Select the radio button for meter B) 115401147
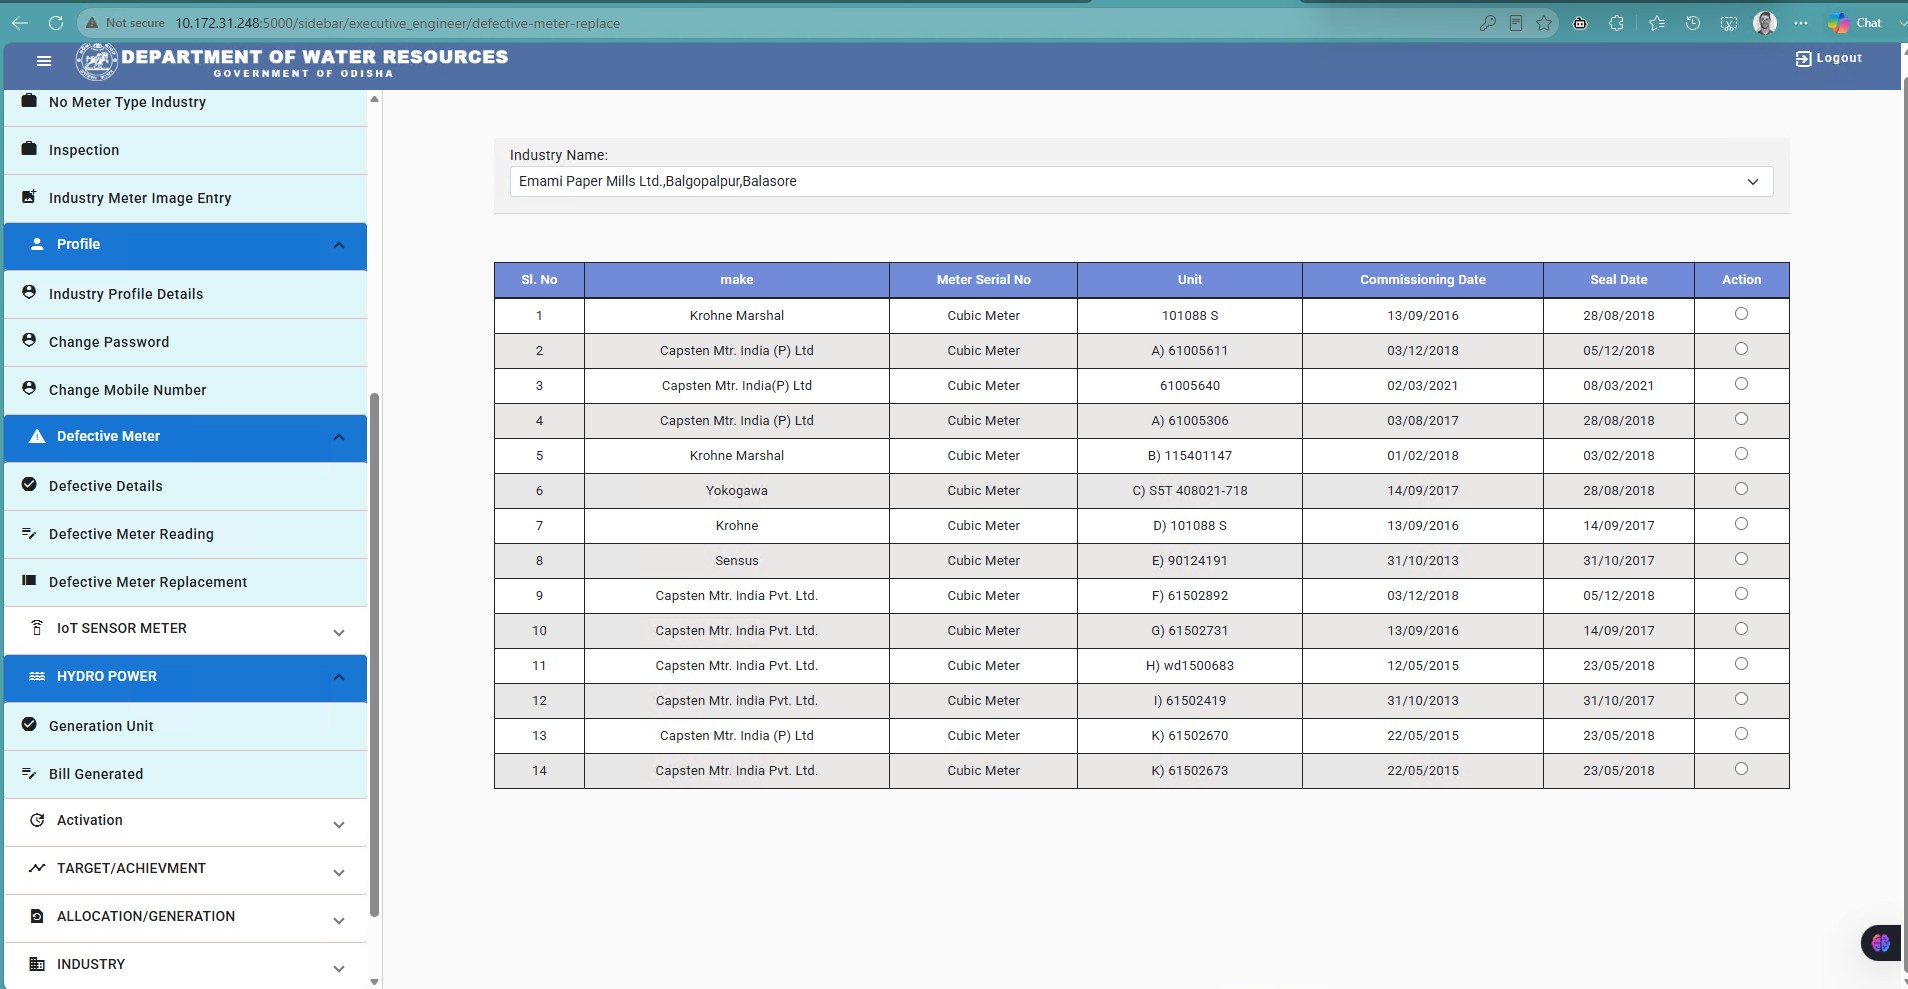The width and height of the screenshot is (1908, 989). click(1741, 454)
